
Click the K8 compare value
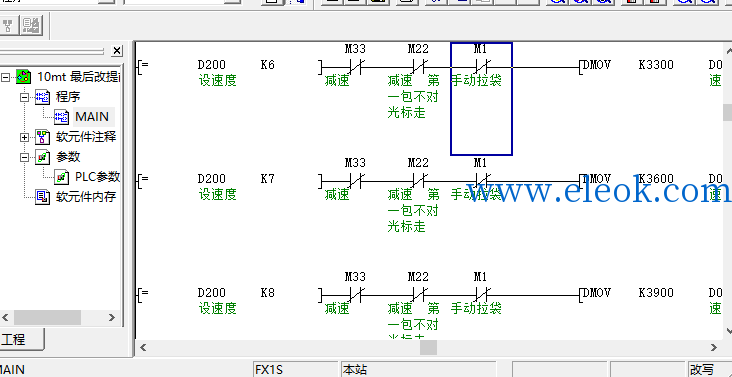[267, 293]
